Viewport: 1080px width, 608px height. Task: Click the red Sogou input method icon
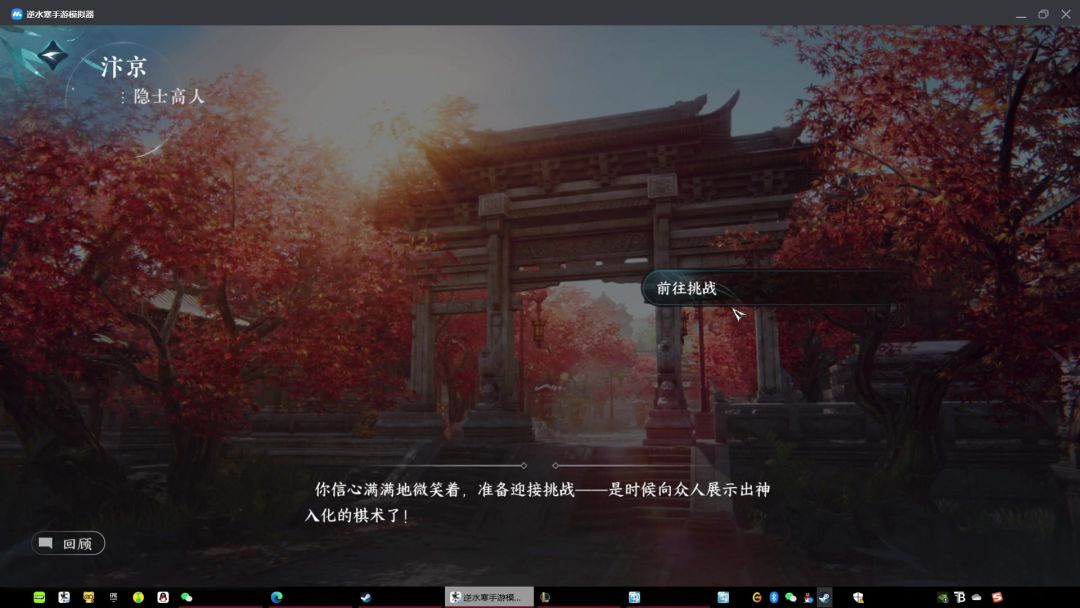994,597
